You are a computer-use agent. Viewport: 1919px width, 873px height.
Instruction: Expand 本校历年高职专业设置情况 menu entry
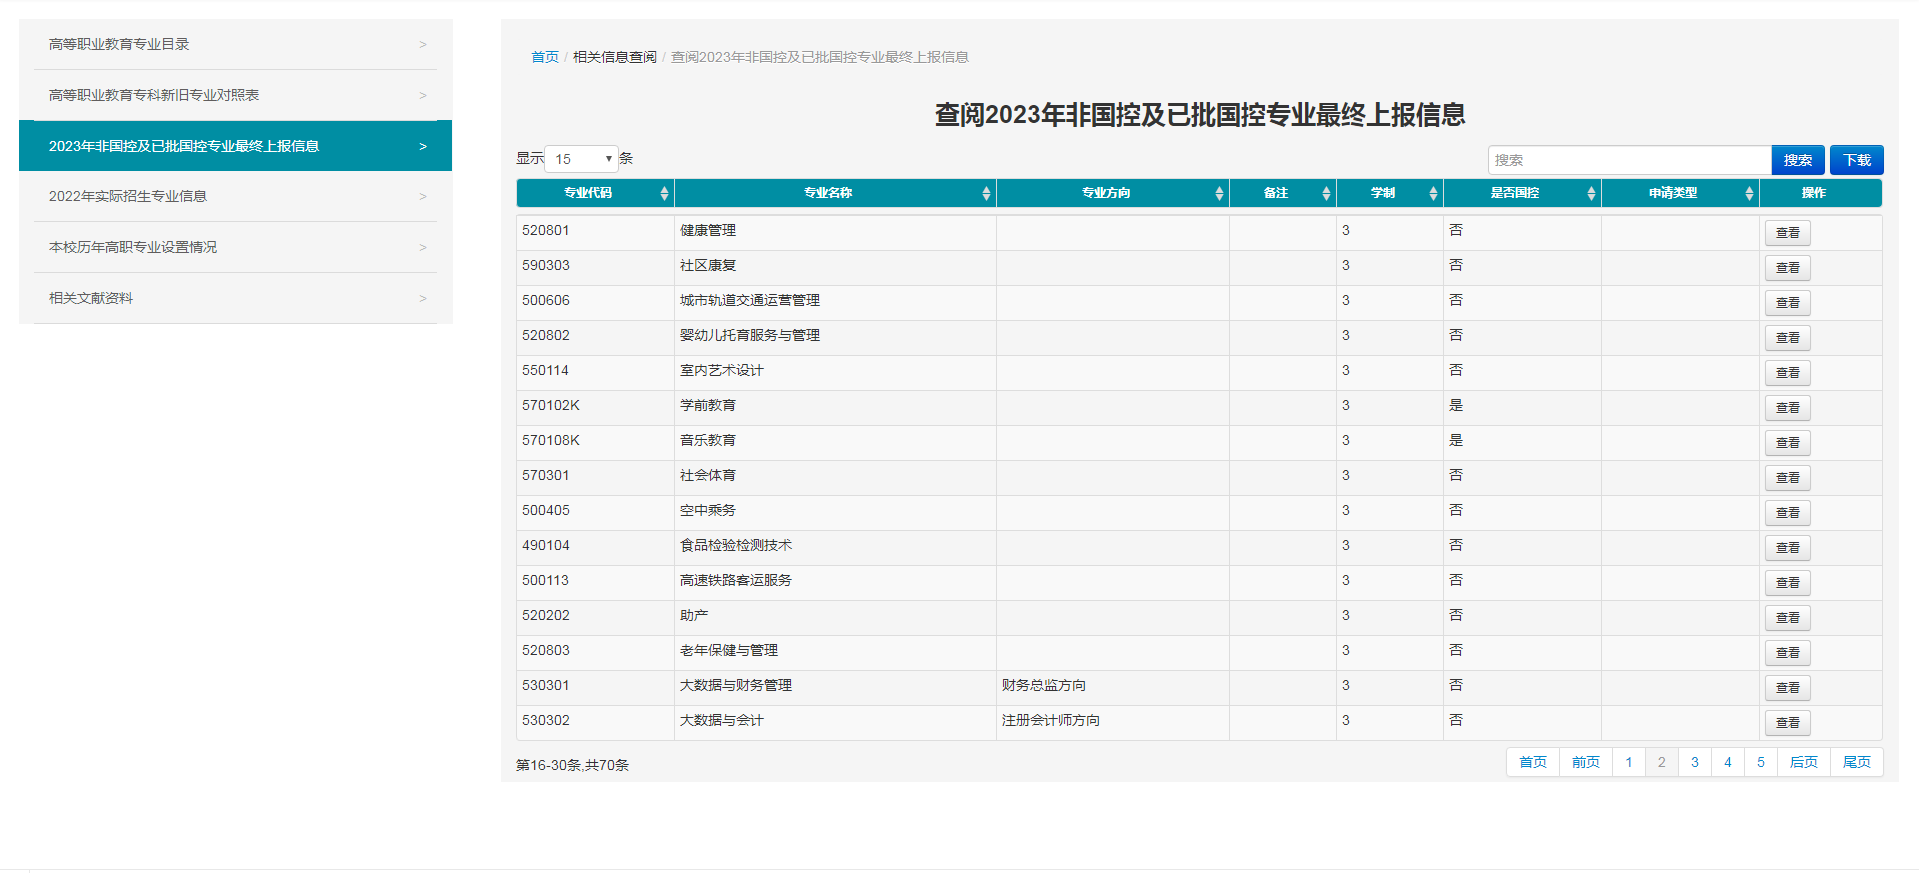click(236, 247)
